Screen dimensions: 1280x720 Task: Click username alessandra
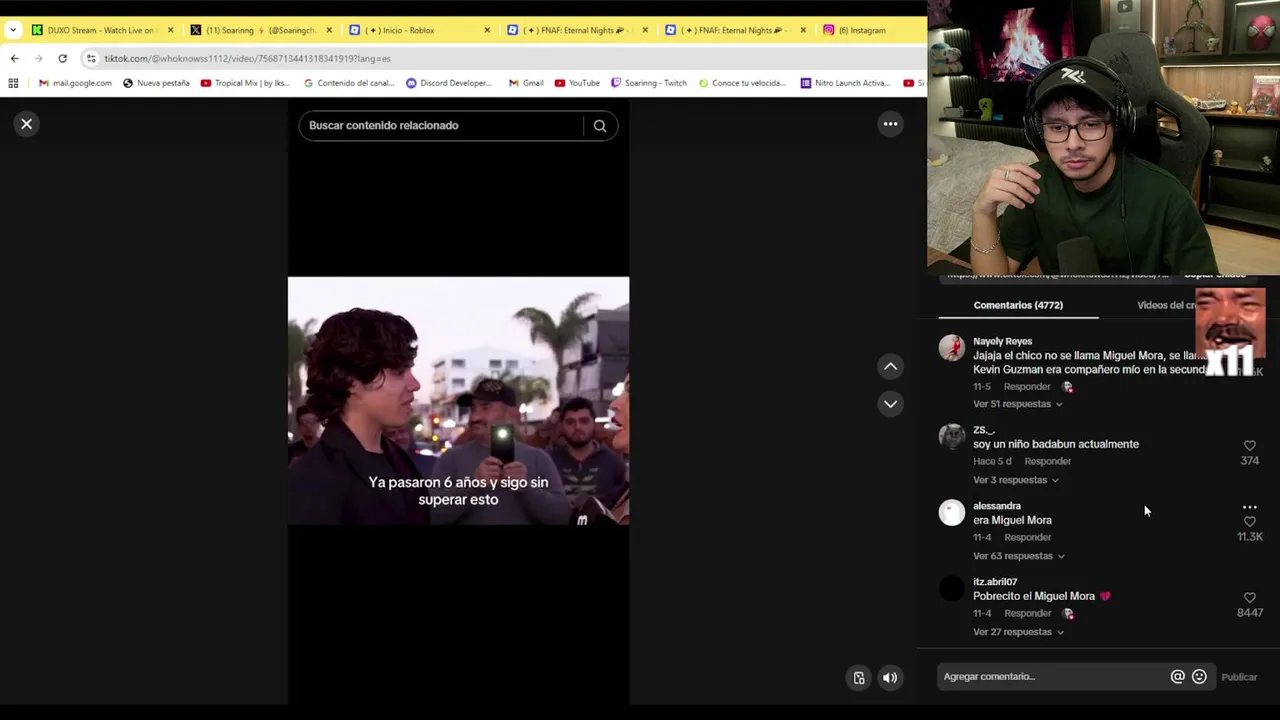pos(997,506)
